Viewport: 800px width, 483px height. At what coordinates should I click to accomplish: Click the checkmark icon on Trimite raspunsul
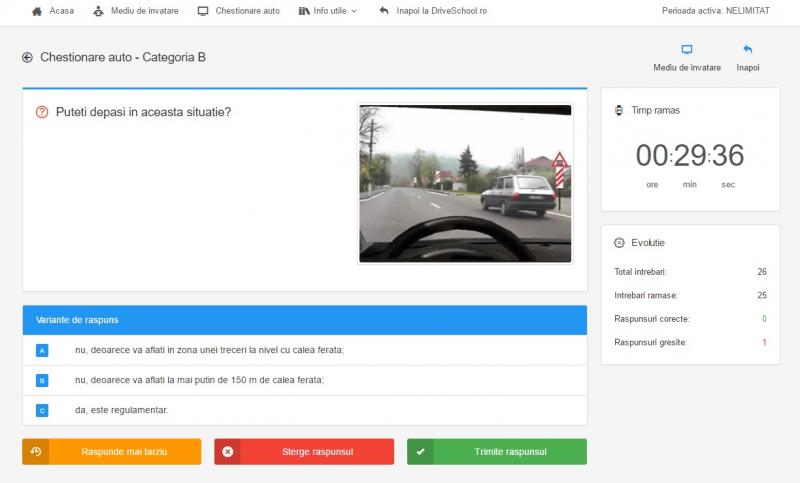420,451
